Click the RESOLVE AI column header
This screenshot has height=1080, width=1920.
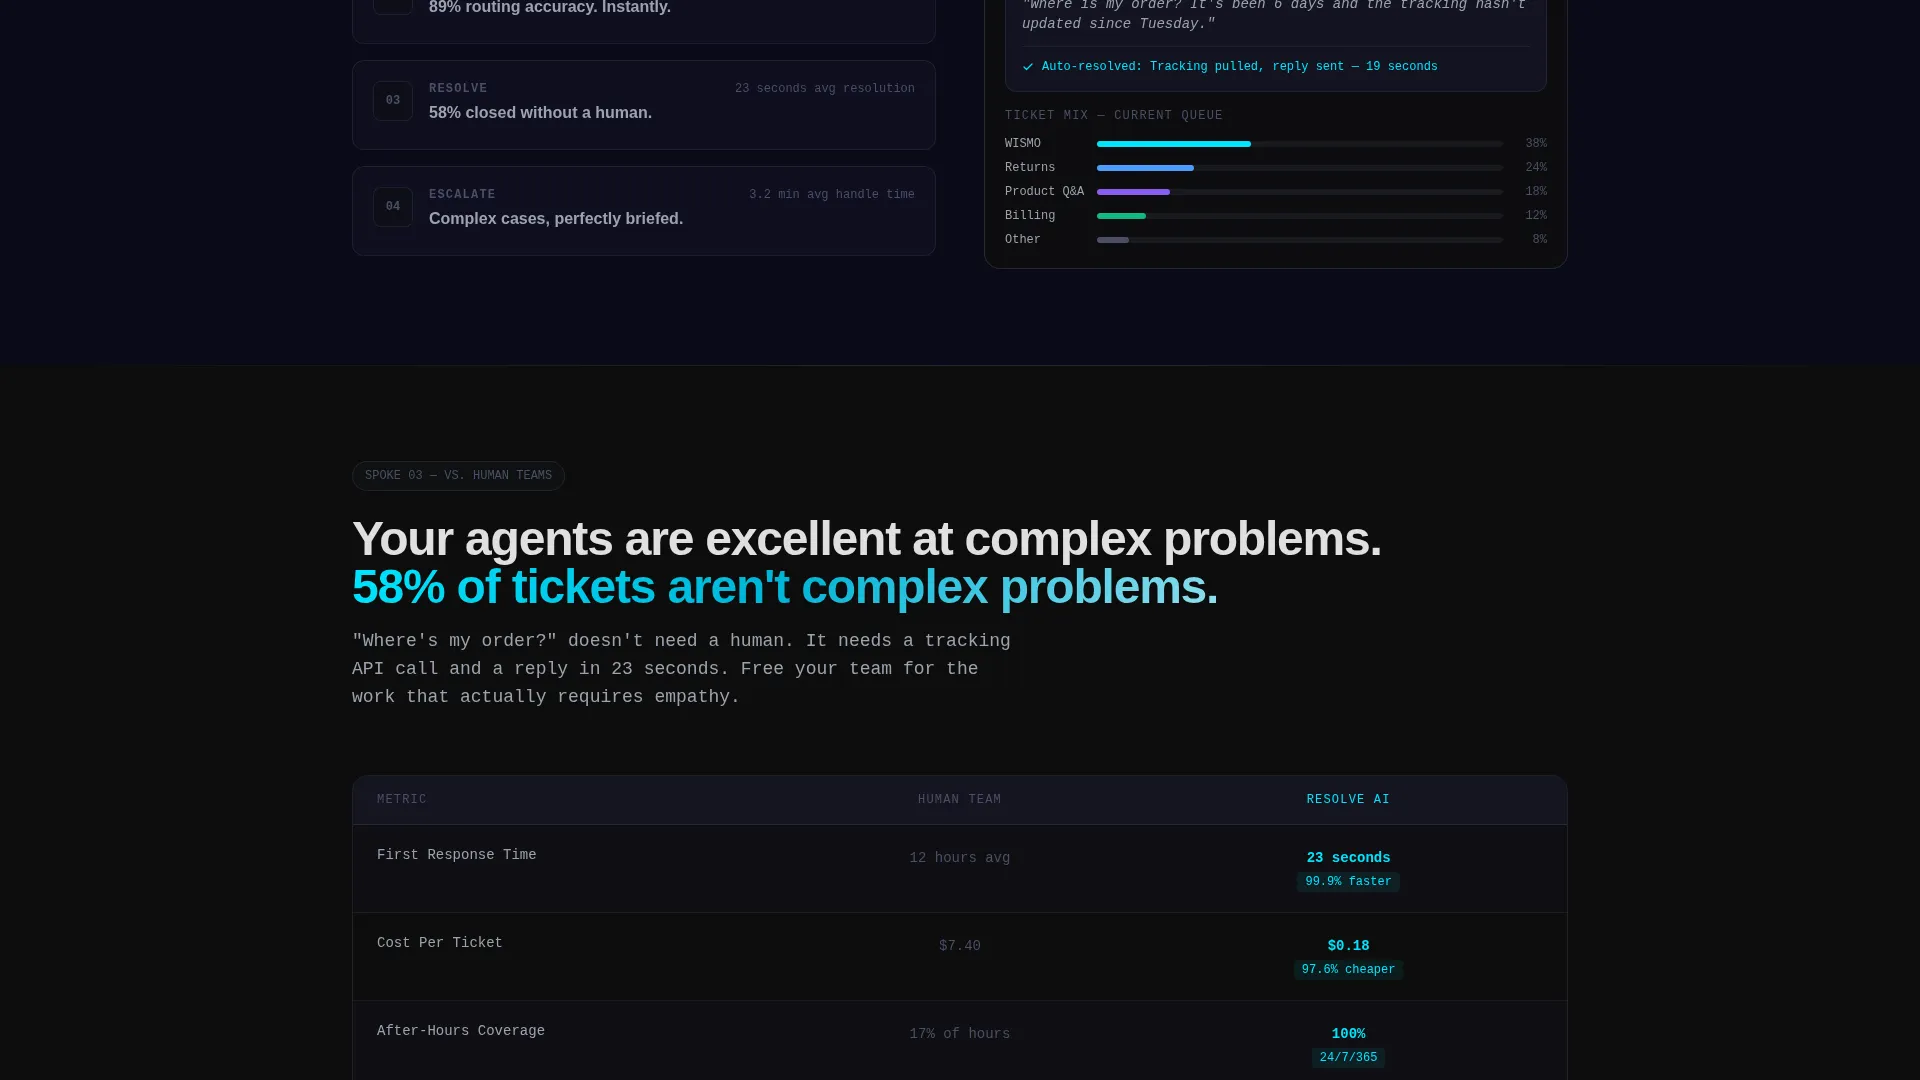point(1348,800)
